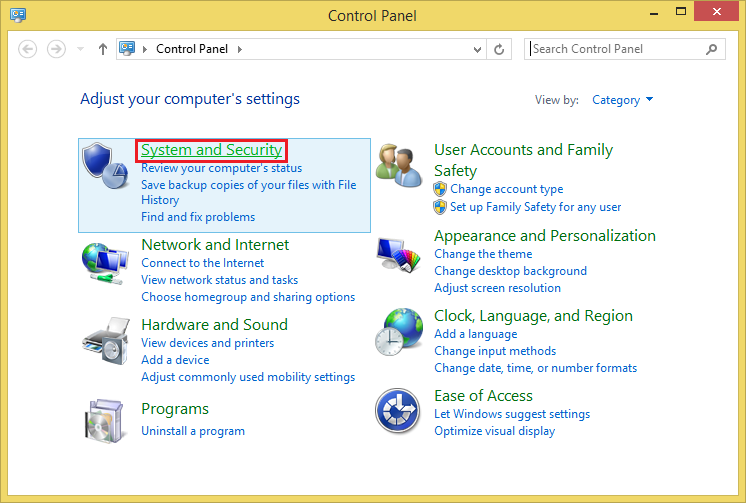
Task: Expand the arrow after Control Panel breadcrumb
Action: 240,49
